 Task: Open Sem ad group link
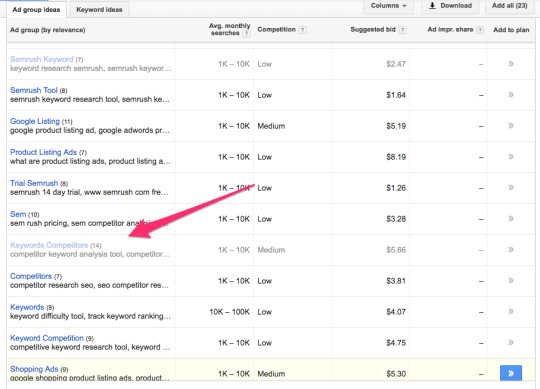18,214
